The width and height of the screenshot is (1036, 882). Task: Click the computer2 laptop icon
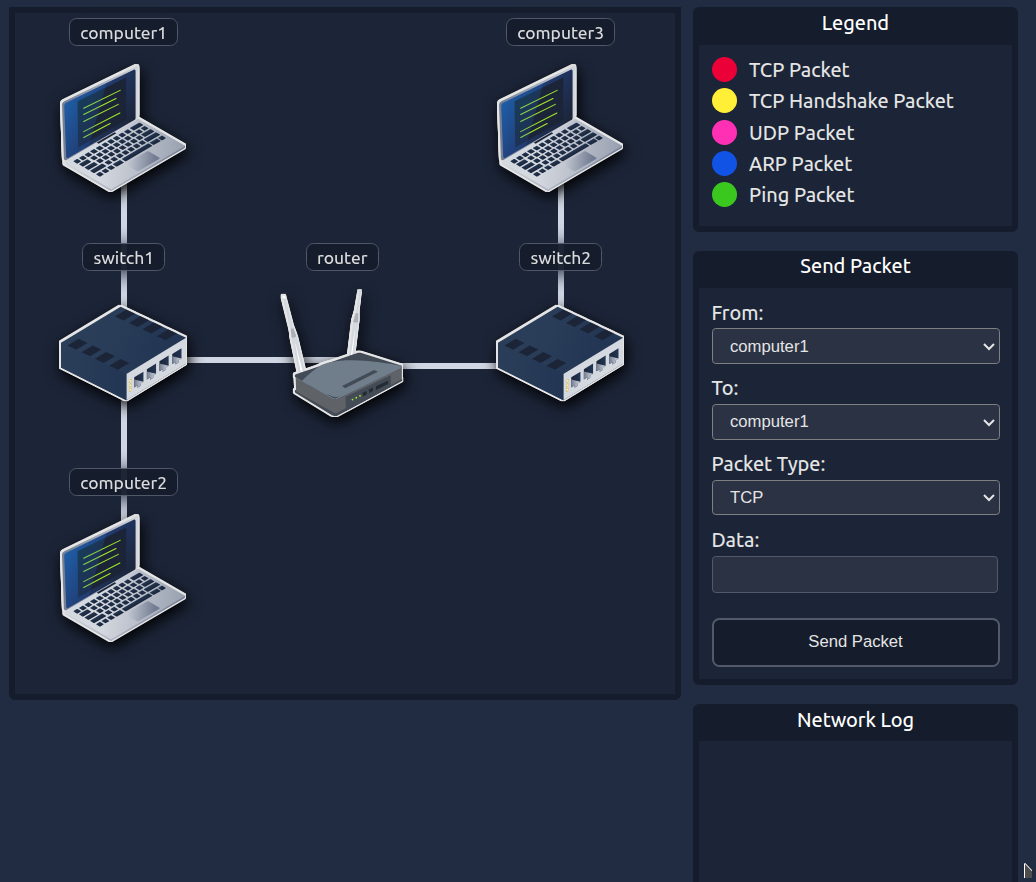tap(123, 578)
